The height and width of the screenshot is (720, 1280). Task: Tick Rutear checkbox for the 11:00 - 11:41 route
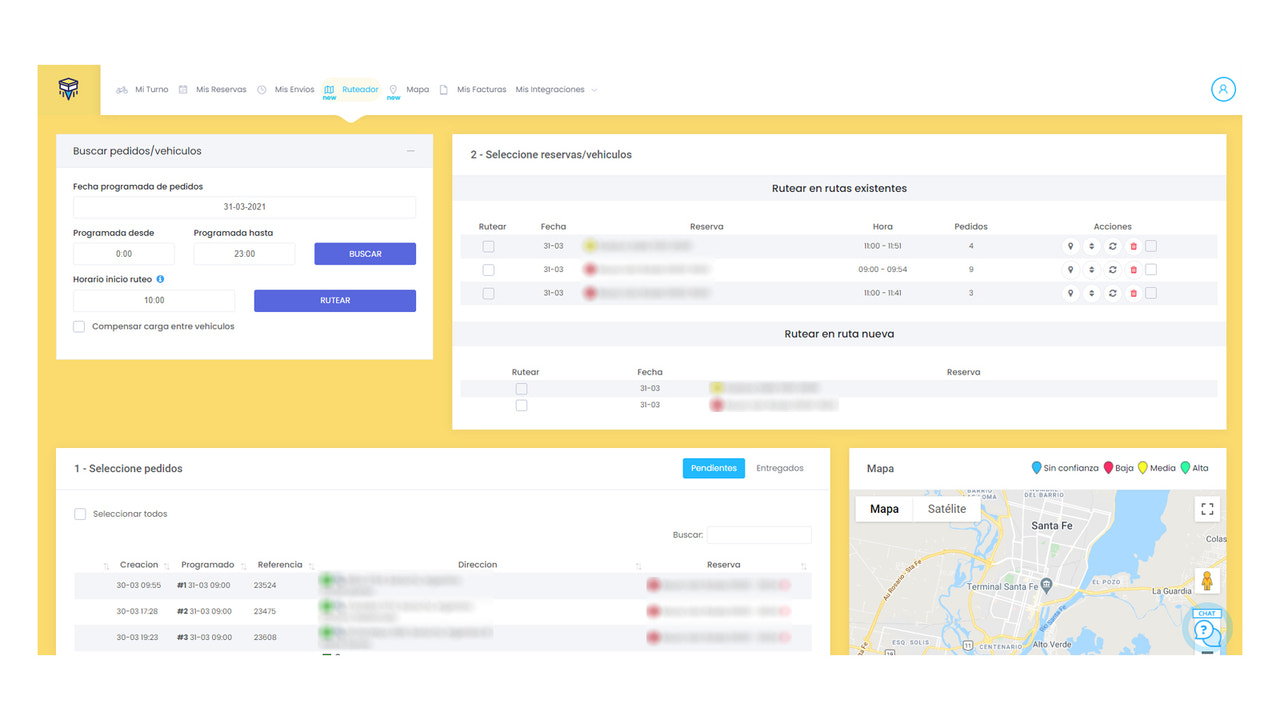(488, 293)
